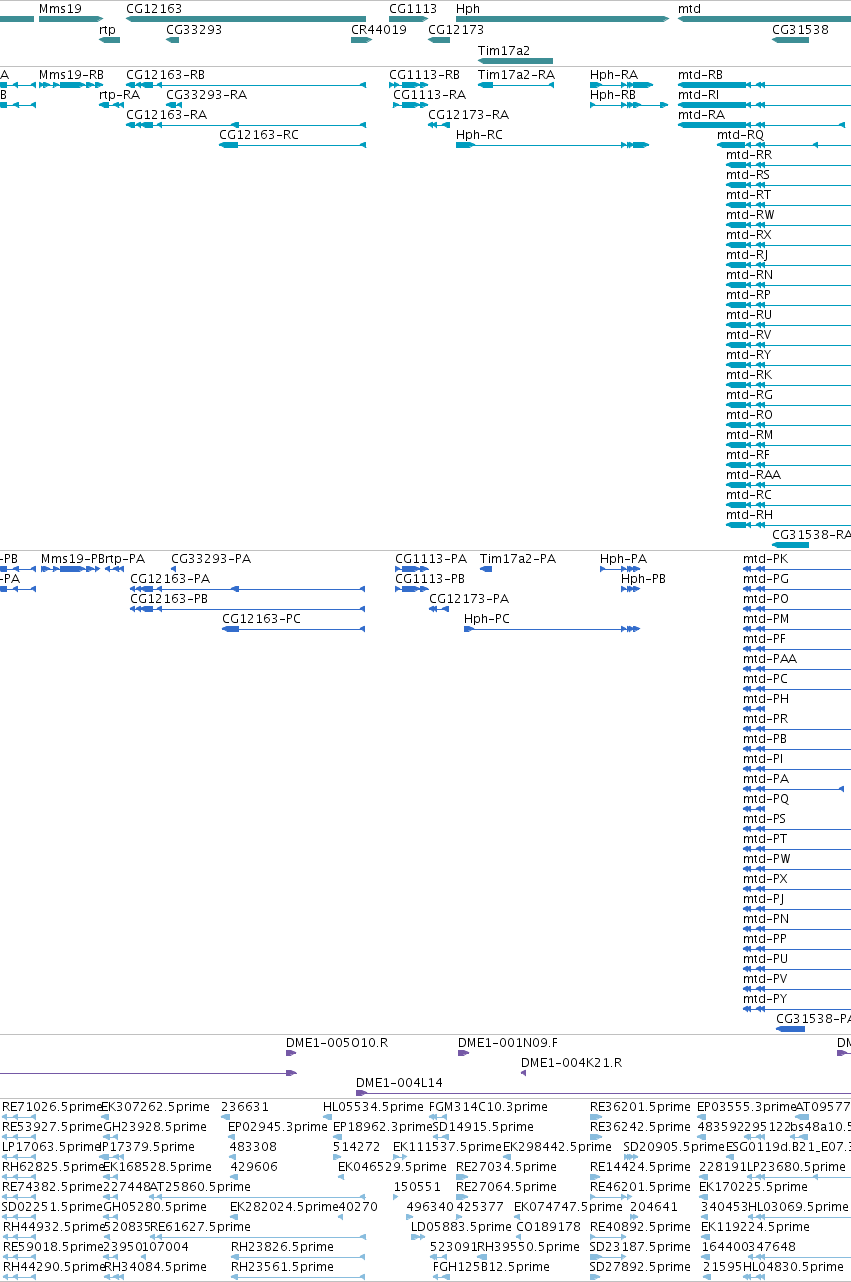The height and width of the screenshot is (1282, 851).
Task: Click the CG31538 gene label
Action: point(800,30)
